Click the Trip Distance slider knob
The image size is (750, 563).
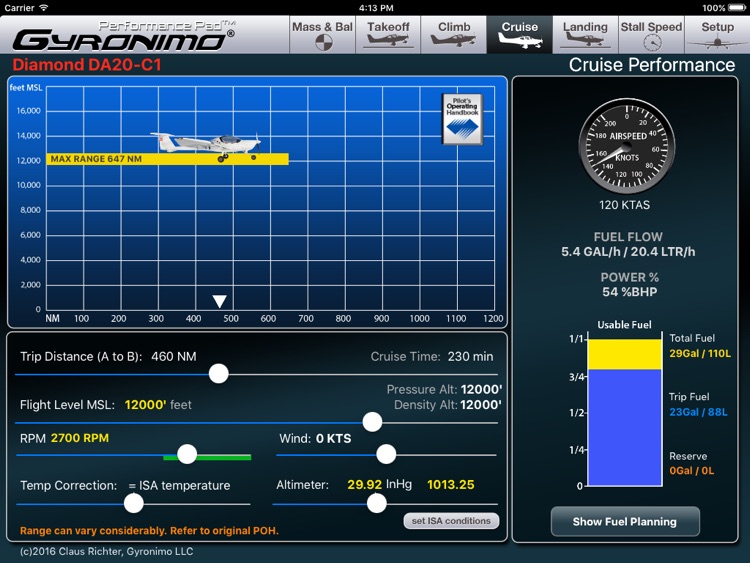[219, 373]
